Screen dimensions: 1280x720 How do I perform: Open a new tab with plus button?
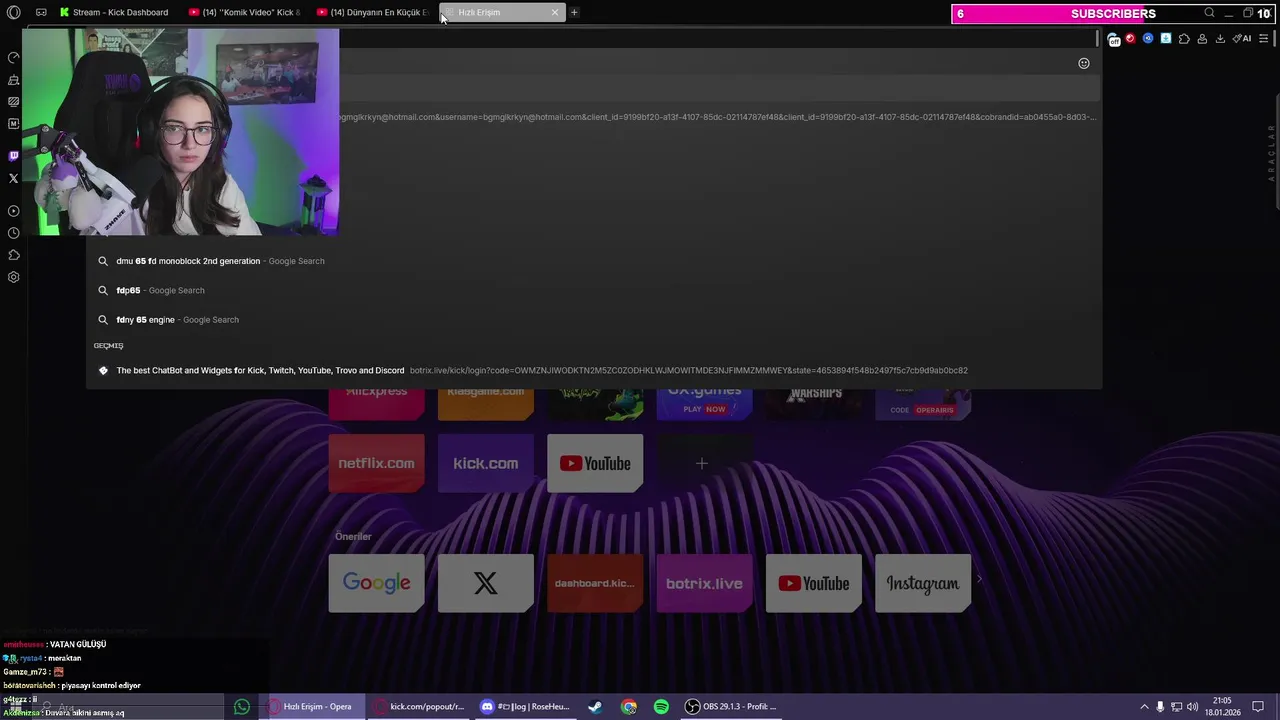point(574,12)
